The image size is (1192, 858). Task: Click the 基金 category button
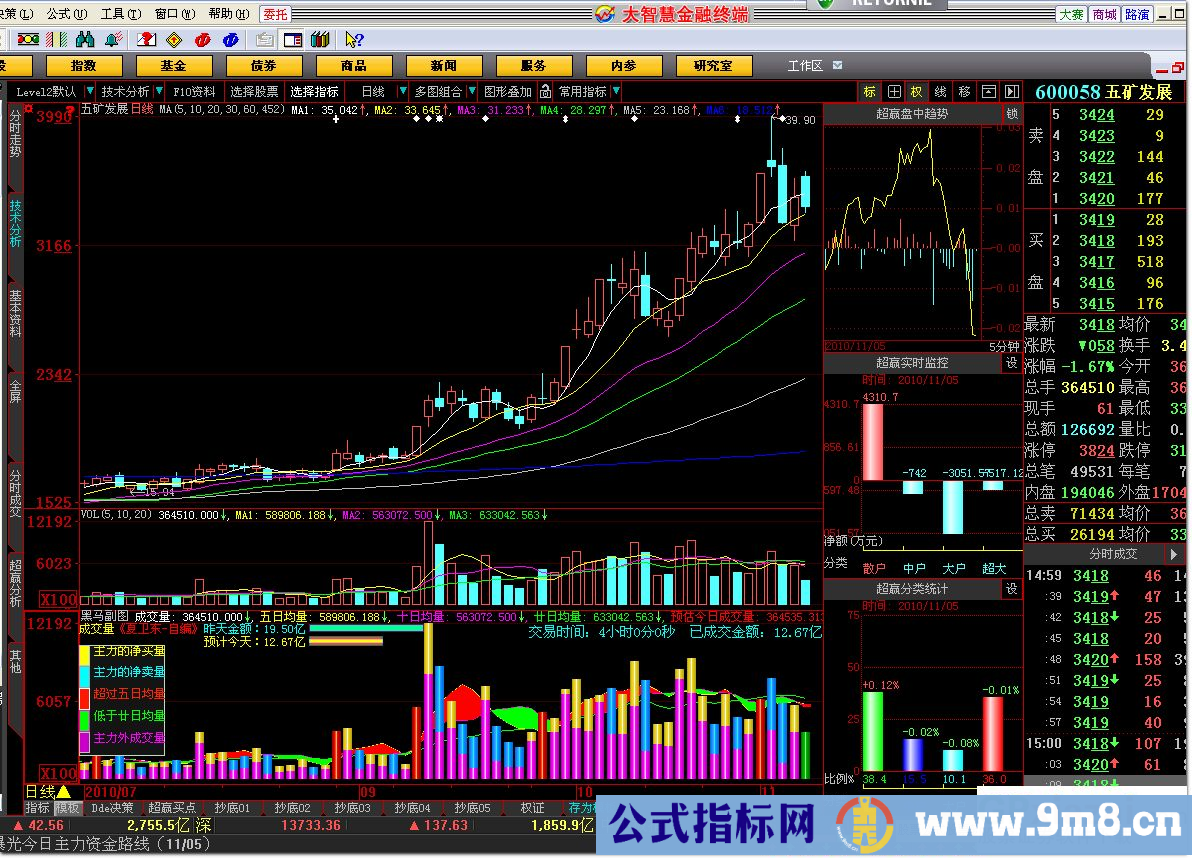174,66
